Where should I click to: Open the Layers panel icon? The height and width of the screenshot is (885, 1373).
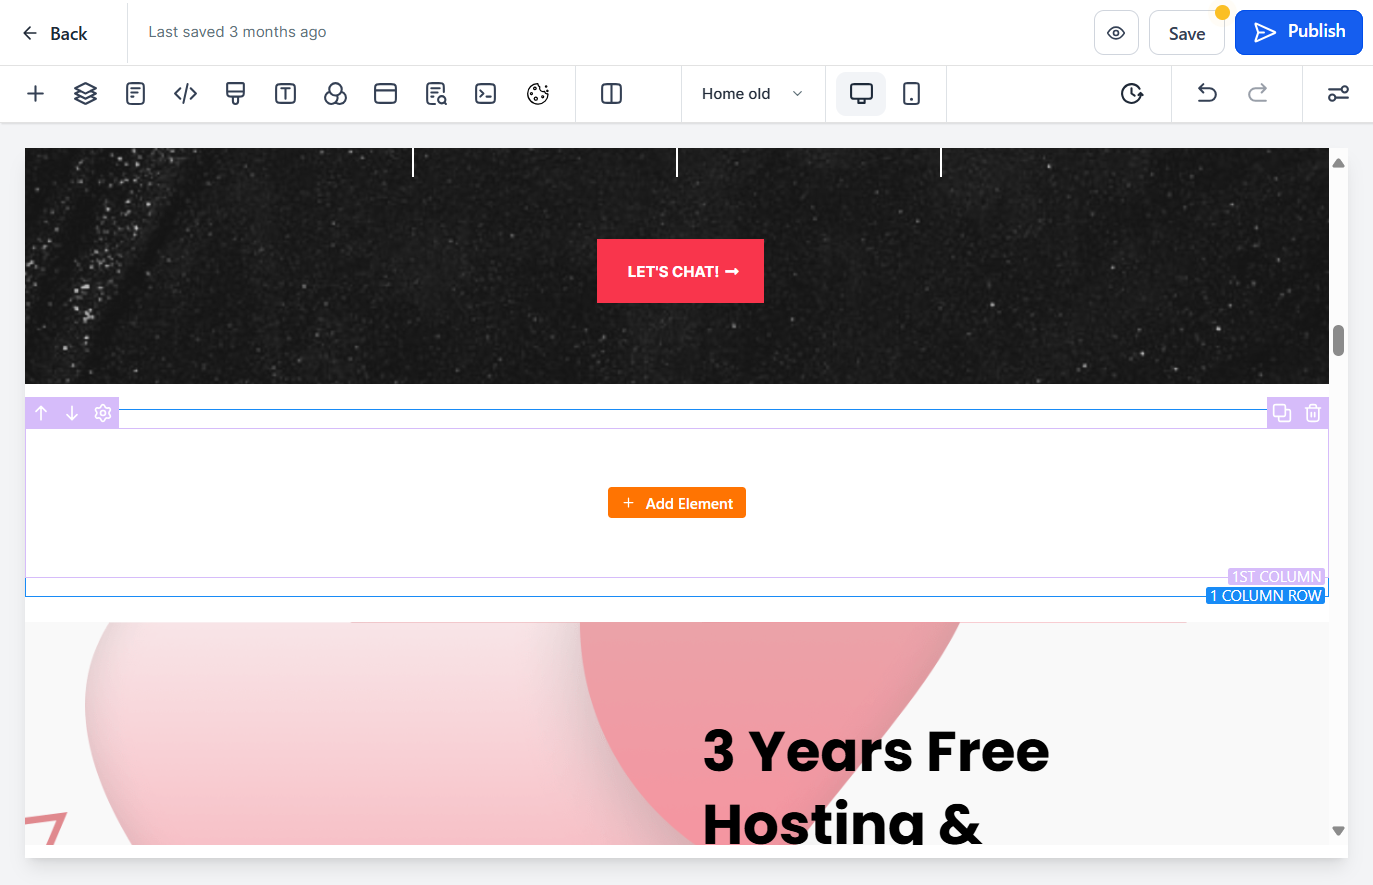coord(85,94)
